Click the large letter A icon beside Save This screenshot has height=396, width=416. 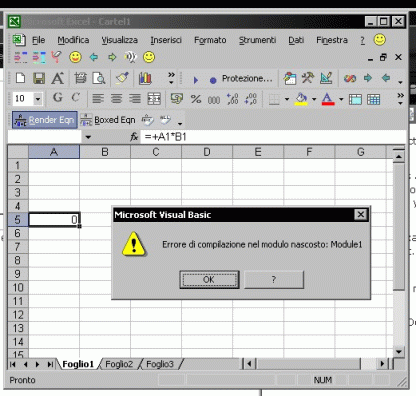[57, 78]
